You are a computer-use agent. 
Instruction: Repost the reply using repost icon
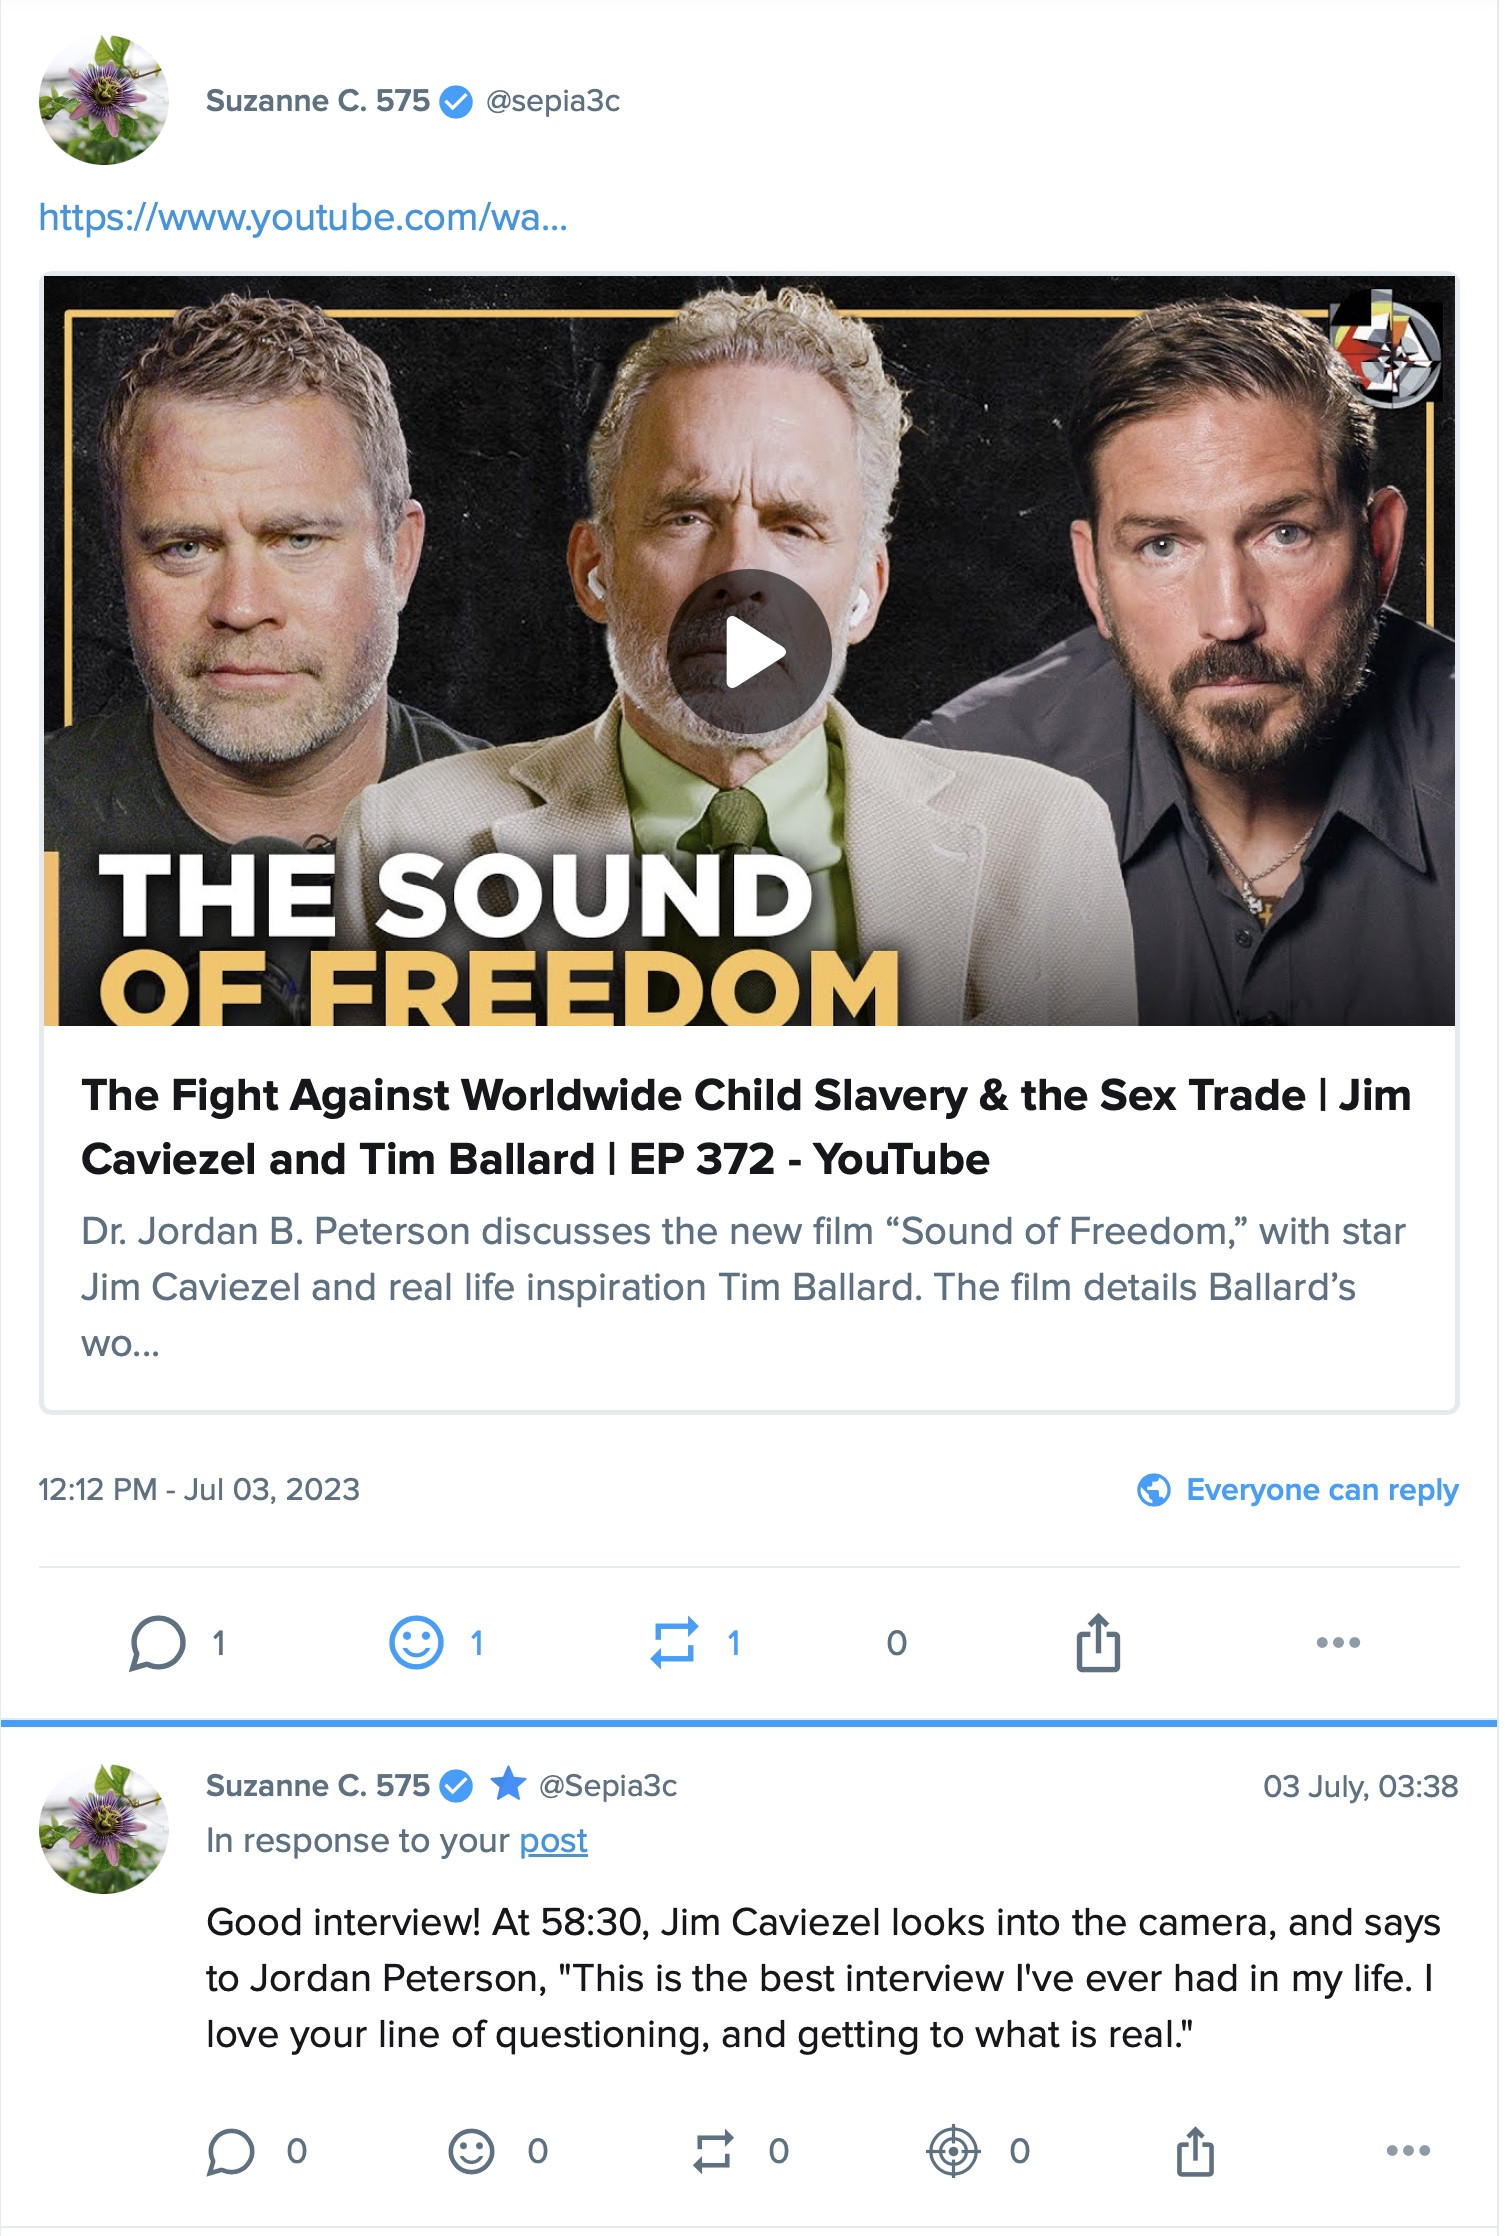(713, 2151)
